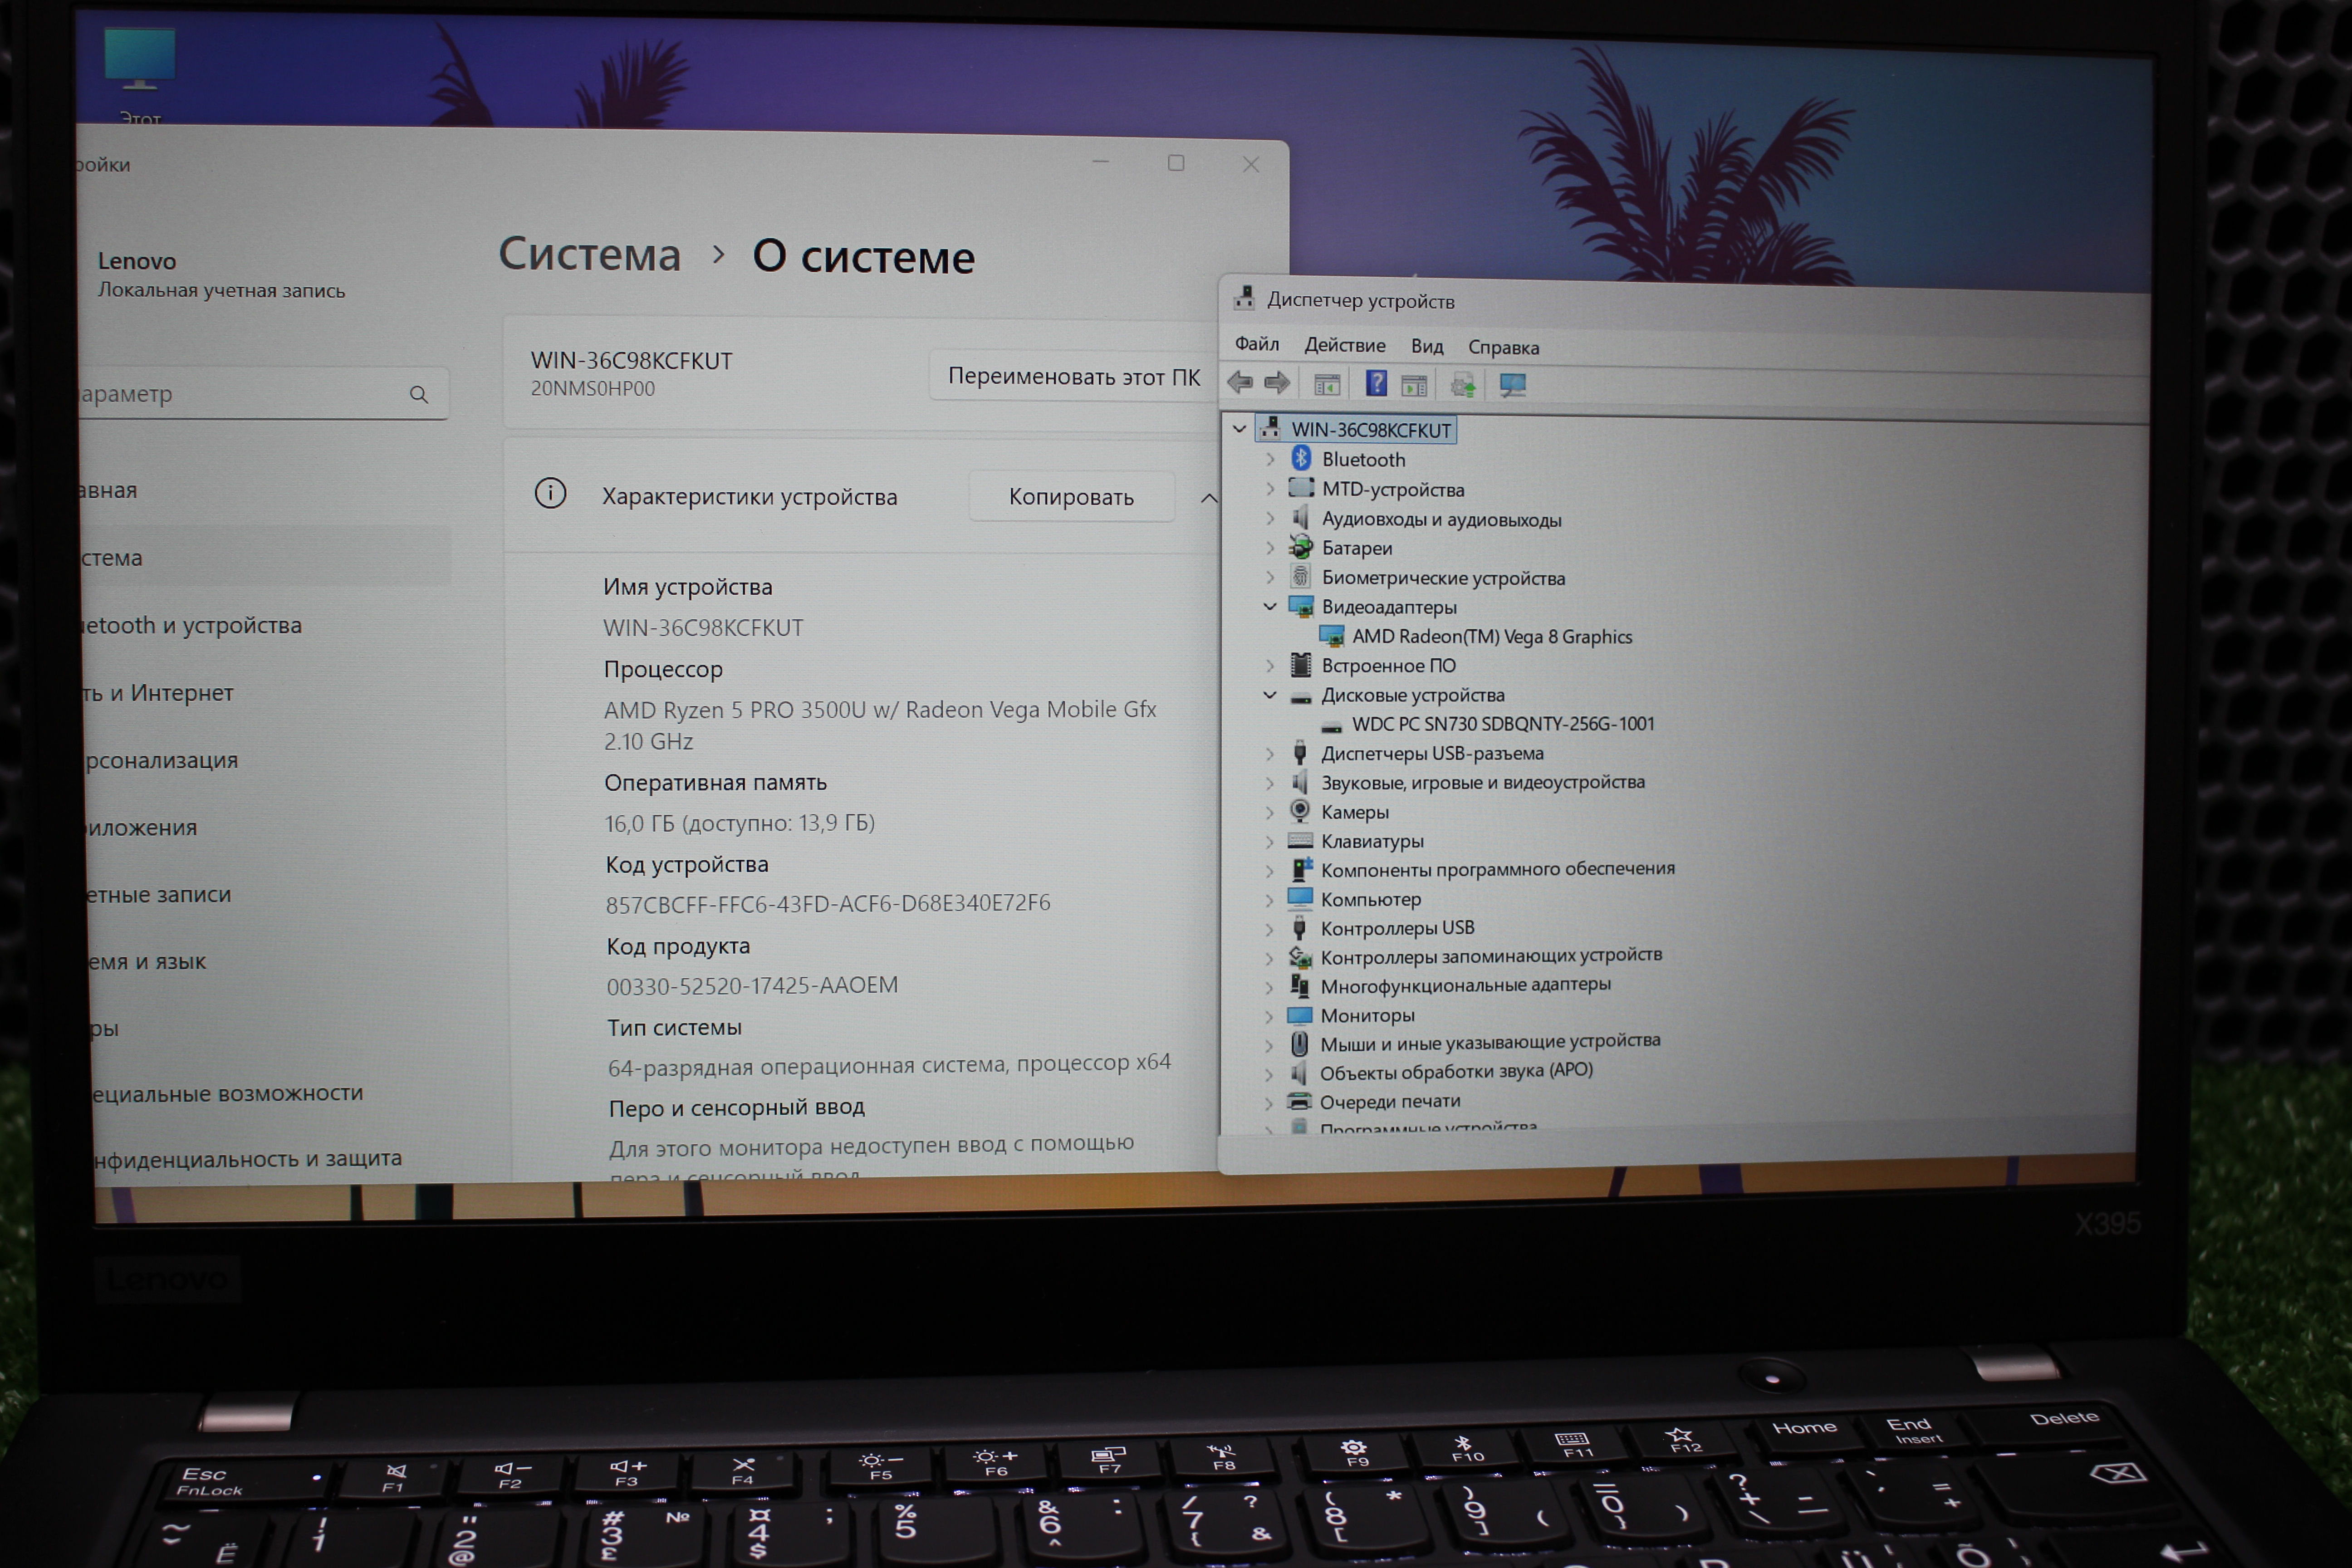
Task: Click the blue Help question-mark toolbar icon
Action: pyautogui.click(x=1376, y=383)
